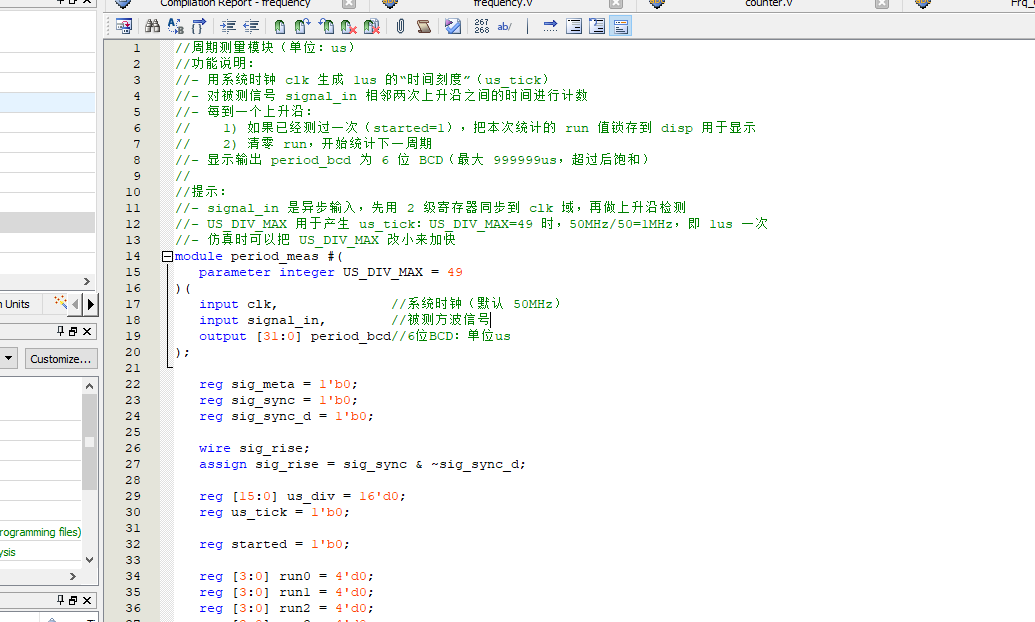Click the 'reg us_tick = 1'b0;' line
This screenshot has width=1035, height=622.
(274, 512)
